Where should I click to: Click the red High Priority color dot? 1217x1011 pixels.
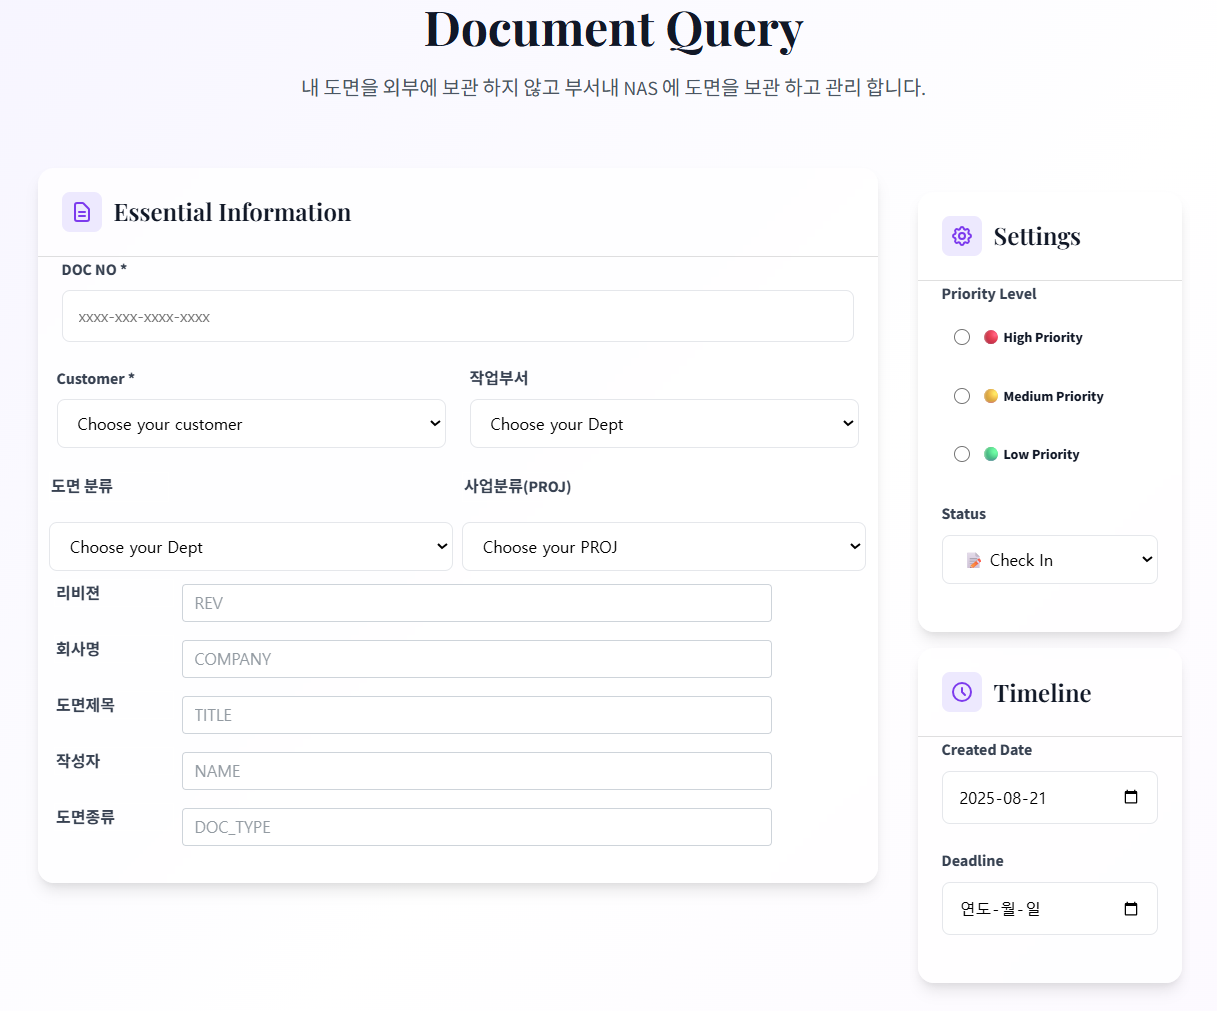tap(991, 337)
